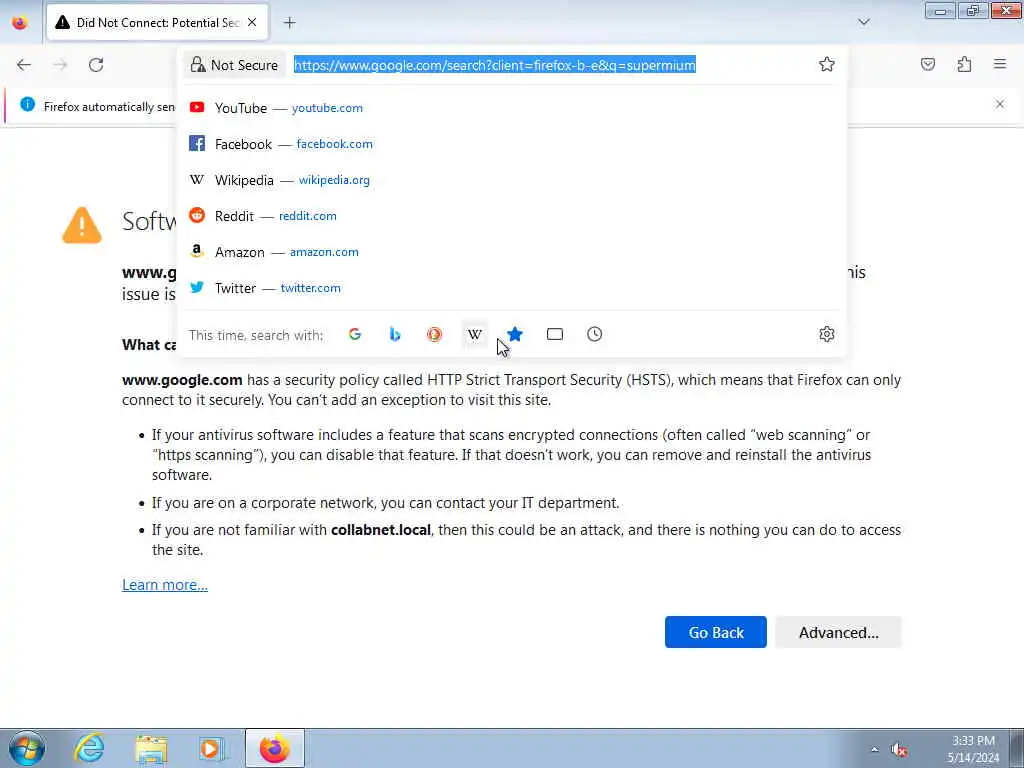Launch Internet Explorer from taskbar
Image resolution: width=1024 pixels, height=768 pixels.
point(89,748)
